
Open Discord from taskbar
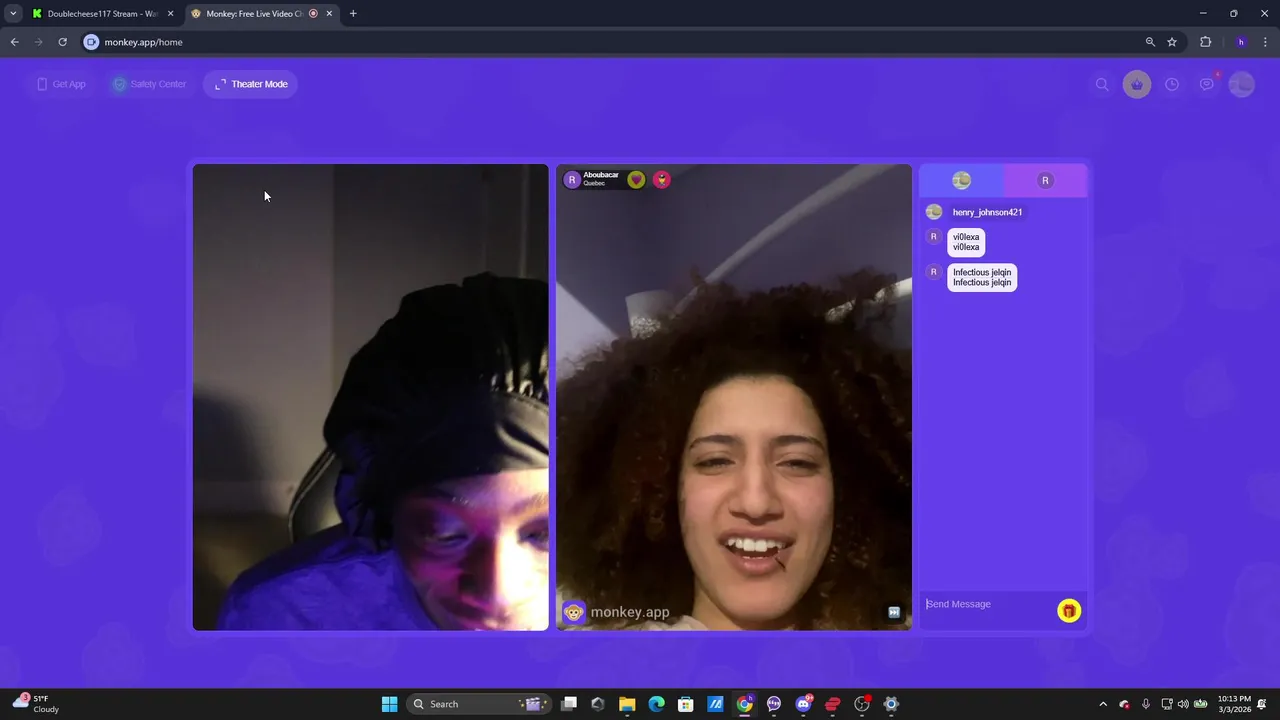click(803, 704)
